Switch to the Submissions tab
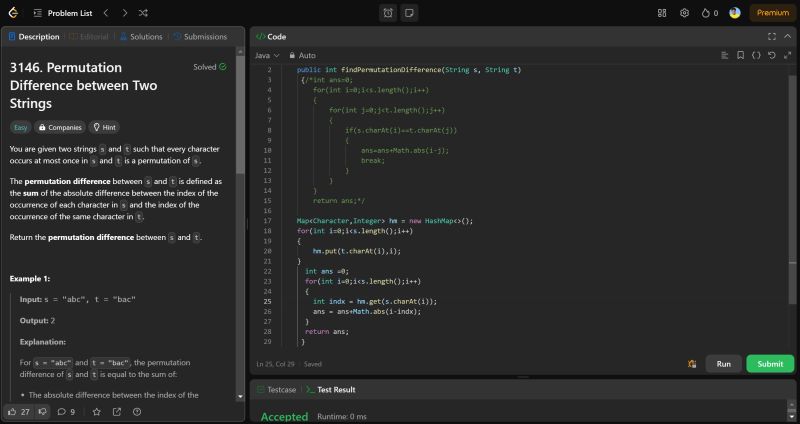 pos(200,37)
